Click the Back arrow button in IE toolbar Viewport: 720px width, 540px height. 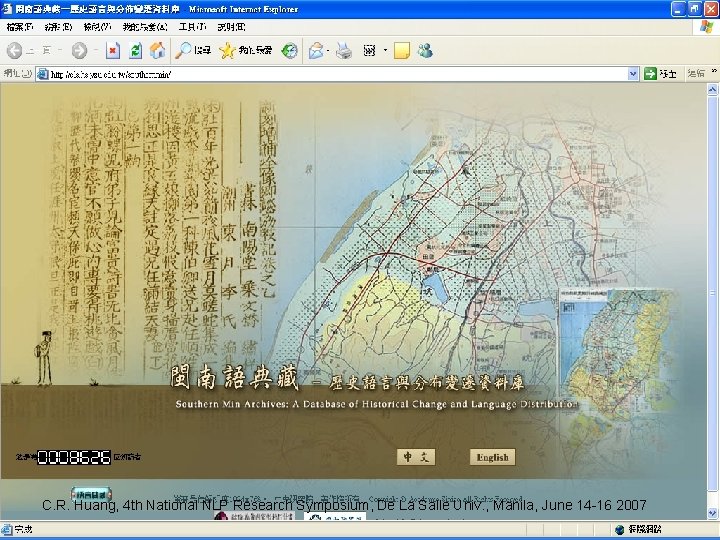[x=14, y=51]
